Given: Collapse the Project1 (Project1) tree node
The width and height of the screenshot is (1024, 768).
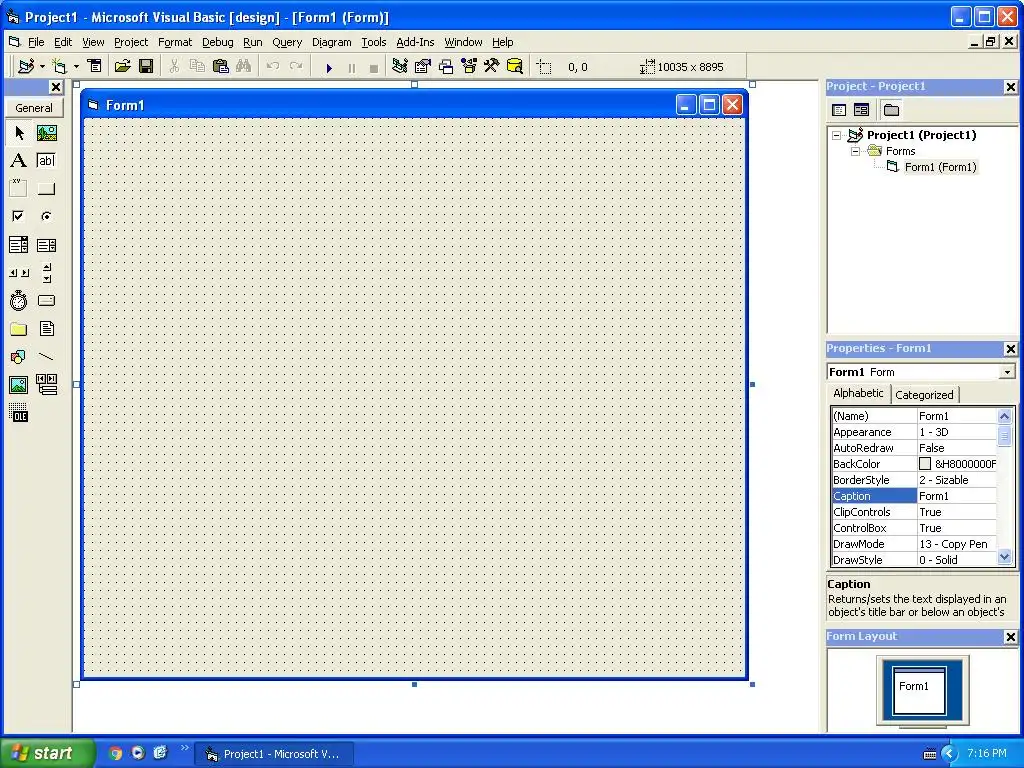Looking at the screenshot, I should tap(837, 136).
